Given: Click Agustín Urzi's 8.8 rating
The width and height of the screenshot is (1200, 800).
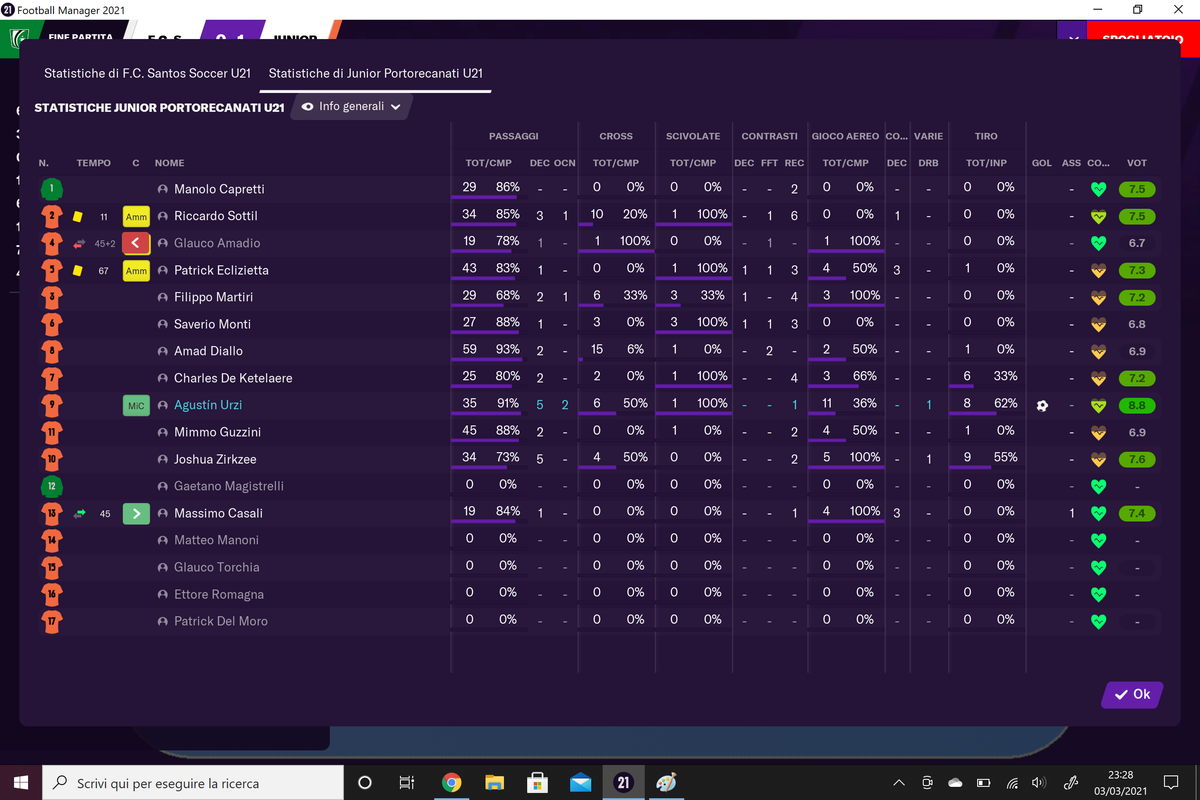Looking at the screenshot, I should click(x=1137, y=405).
